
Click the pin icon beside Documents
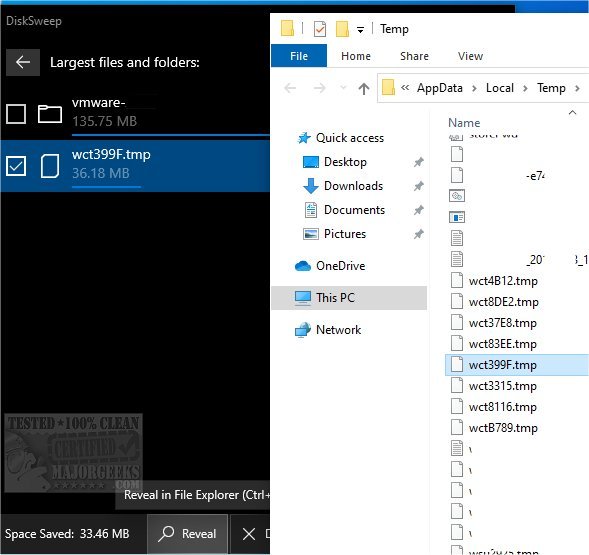(418, 210)
